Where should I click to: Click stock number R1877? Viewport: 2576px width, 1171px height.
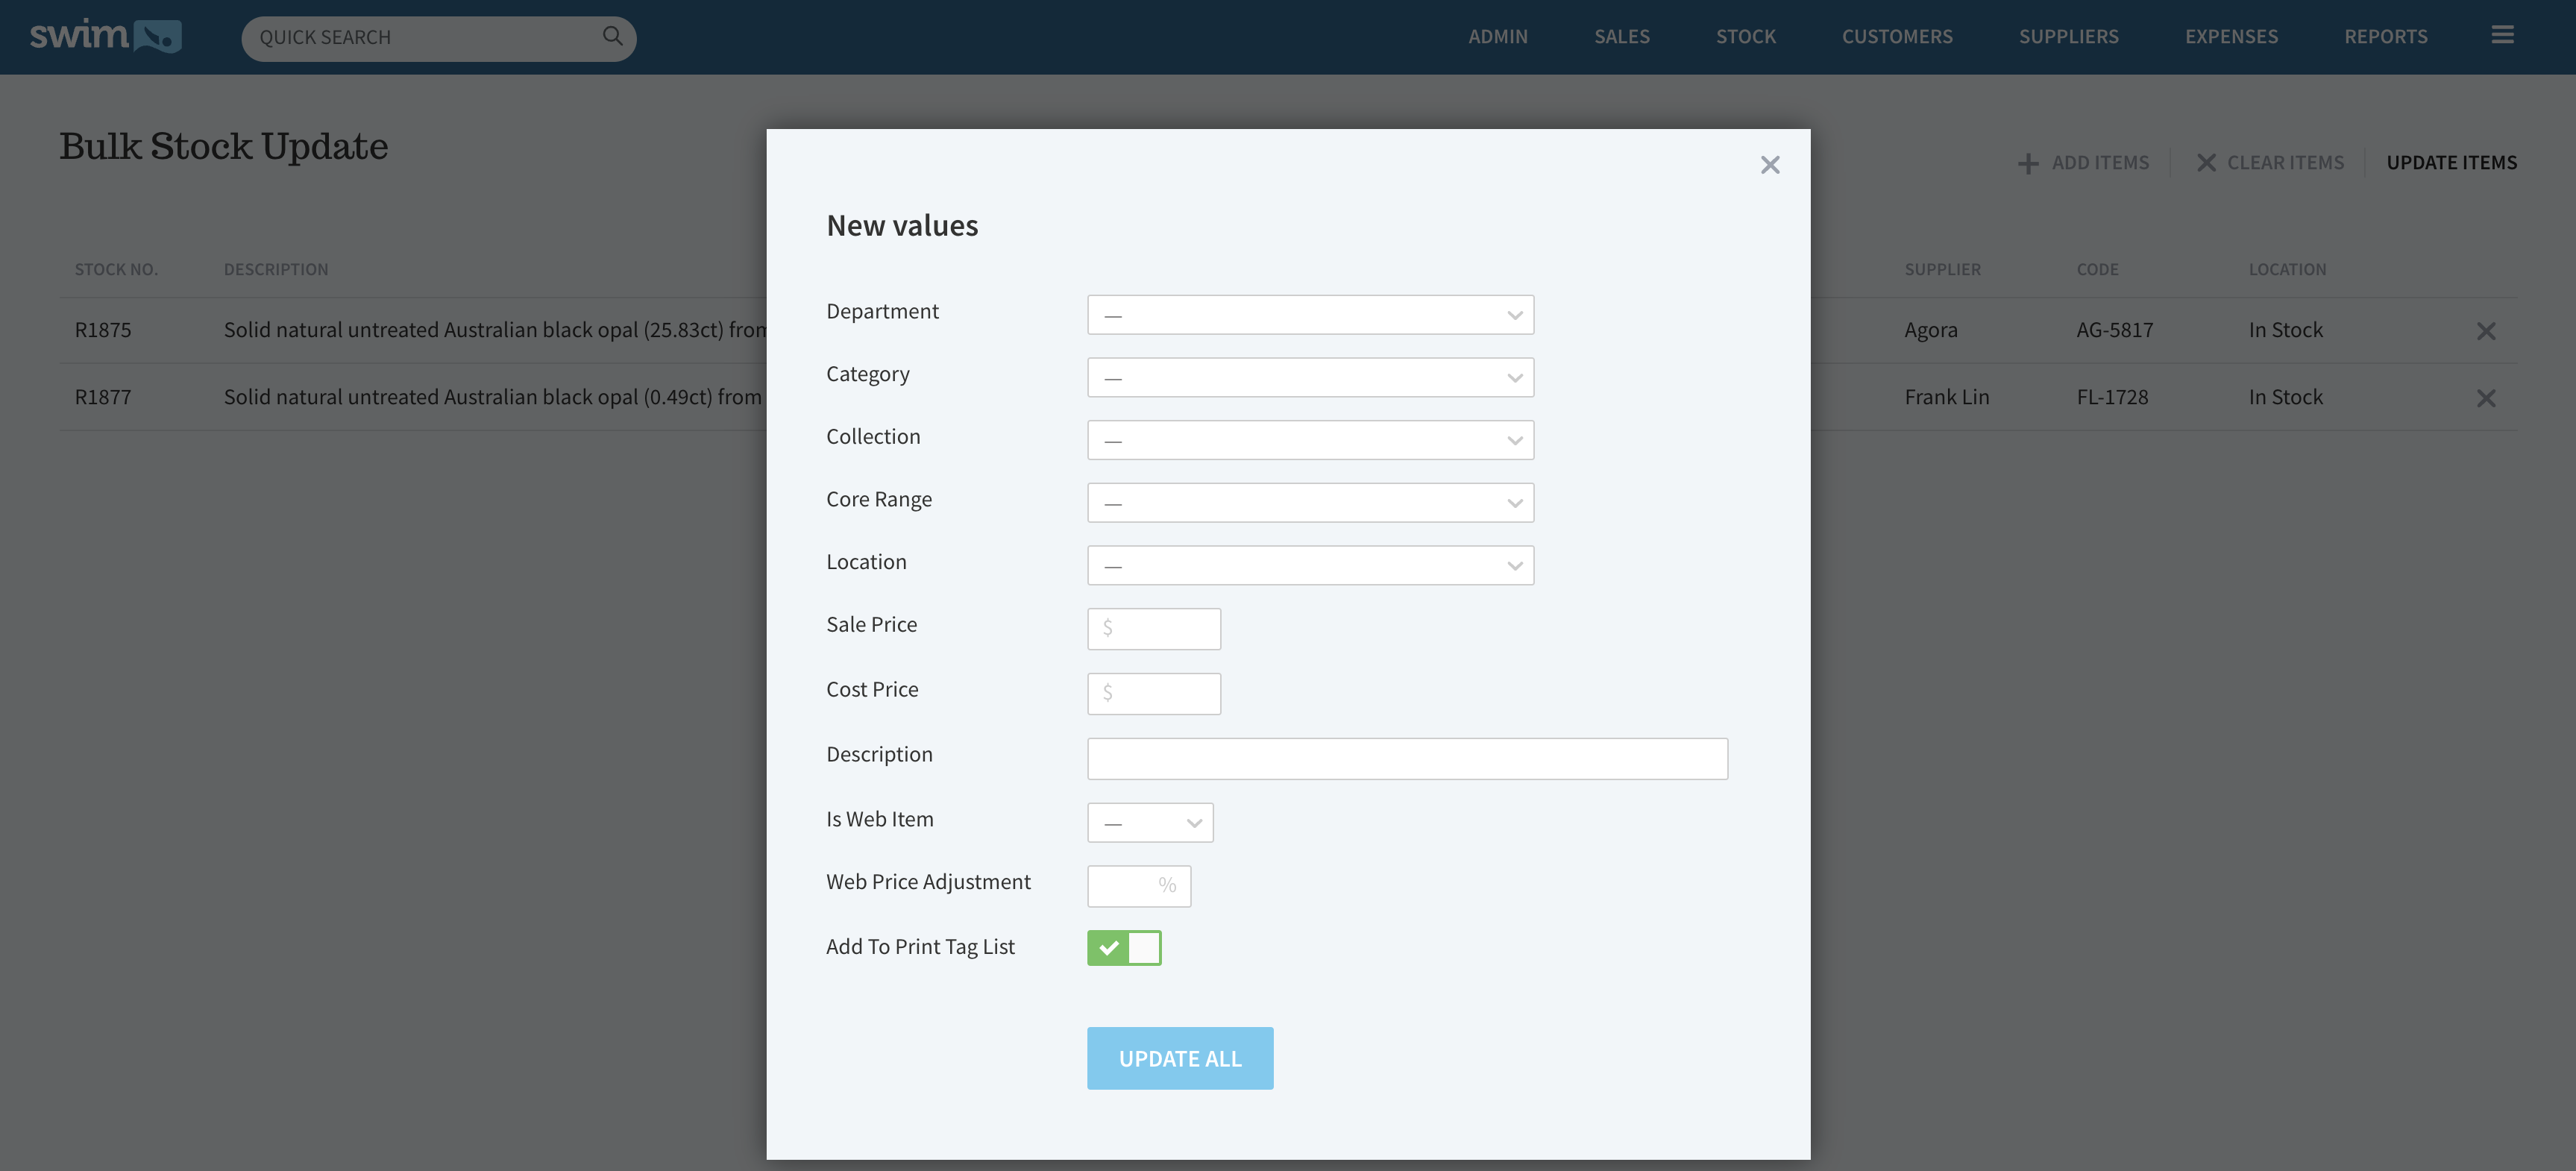(103, 397)
